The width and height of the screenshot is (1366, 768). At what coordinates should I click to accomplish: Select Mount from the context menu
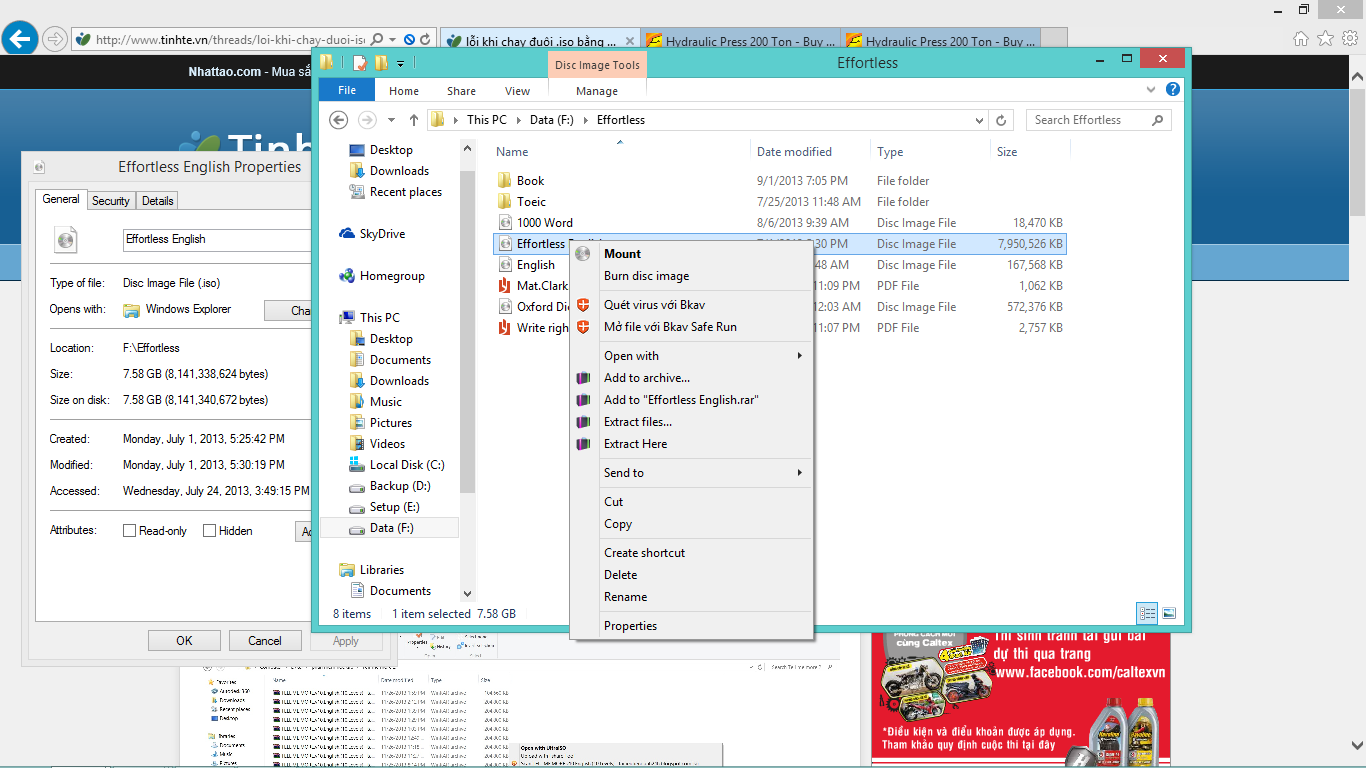pos(622,254)
